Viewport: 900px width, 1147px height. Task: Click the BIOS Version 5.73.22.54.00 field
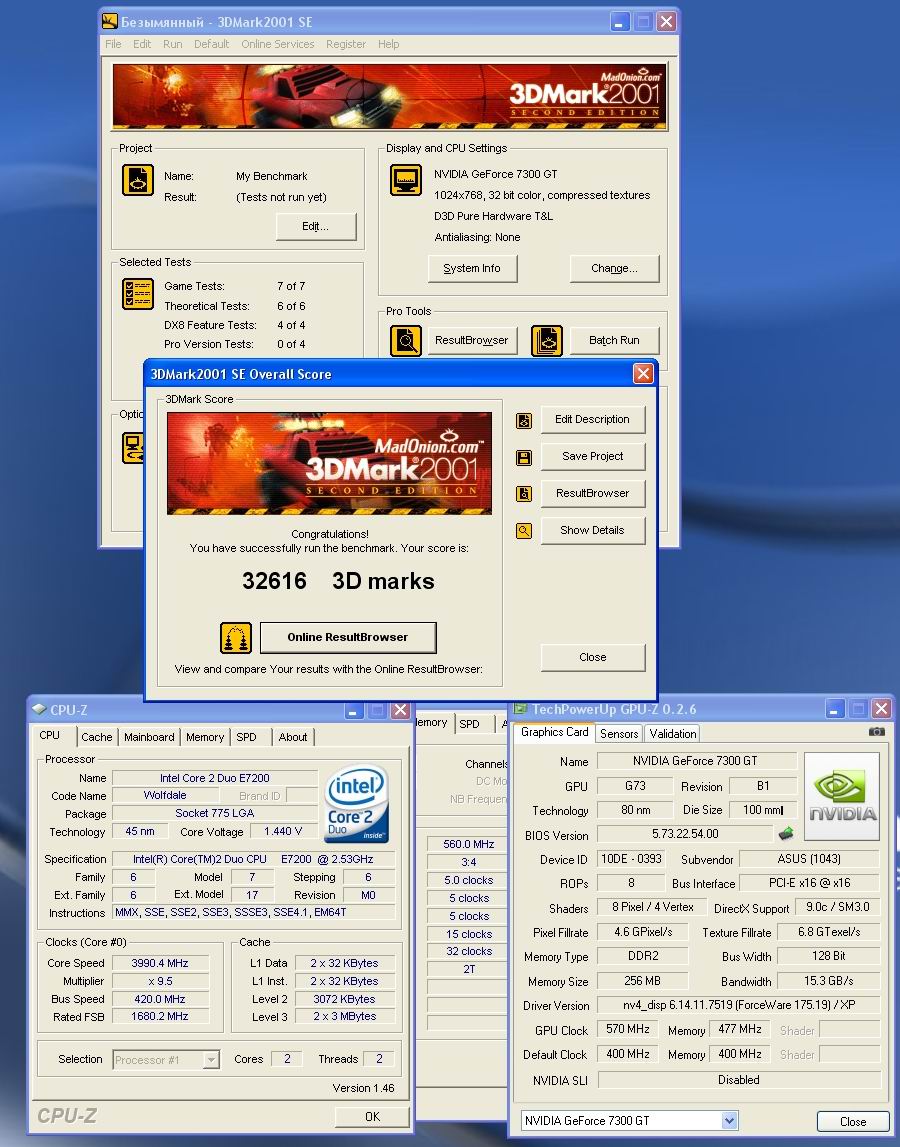[685, 834]
